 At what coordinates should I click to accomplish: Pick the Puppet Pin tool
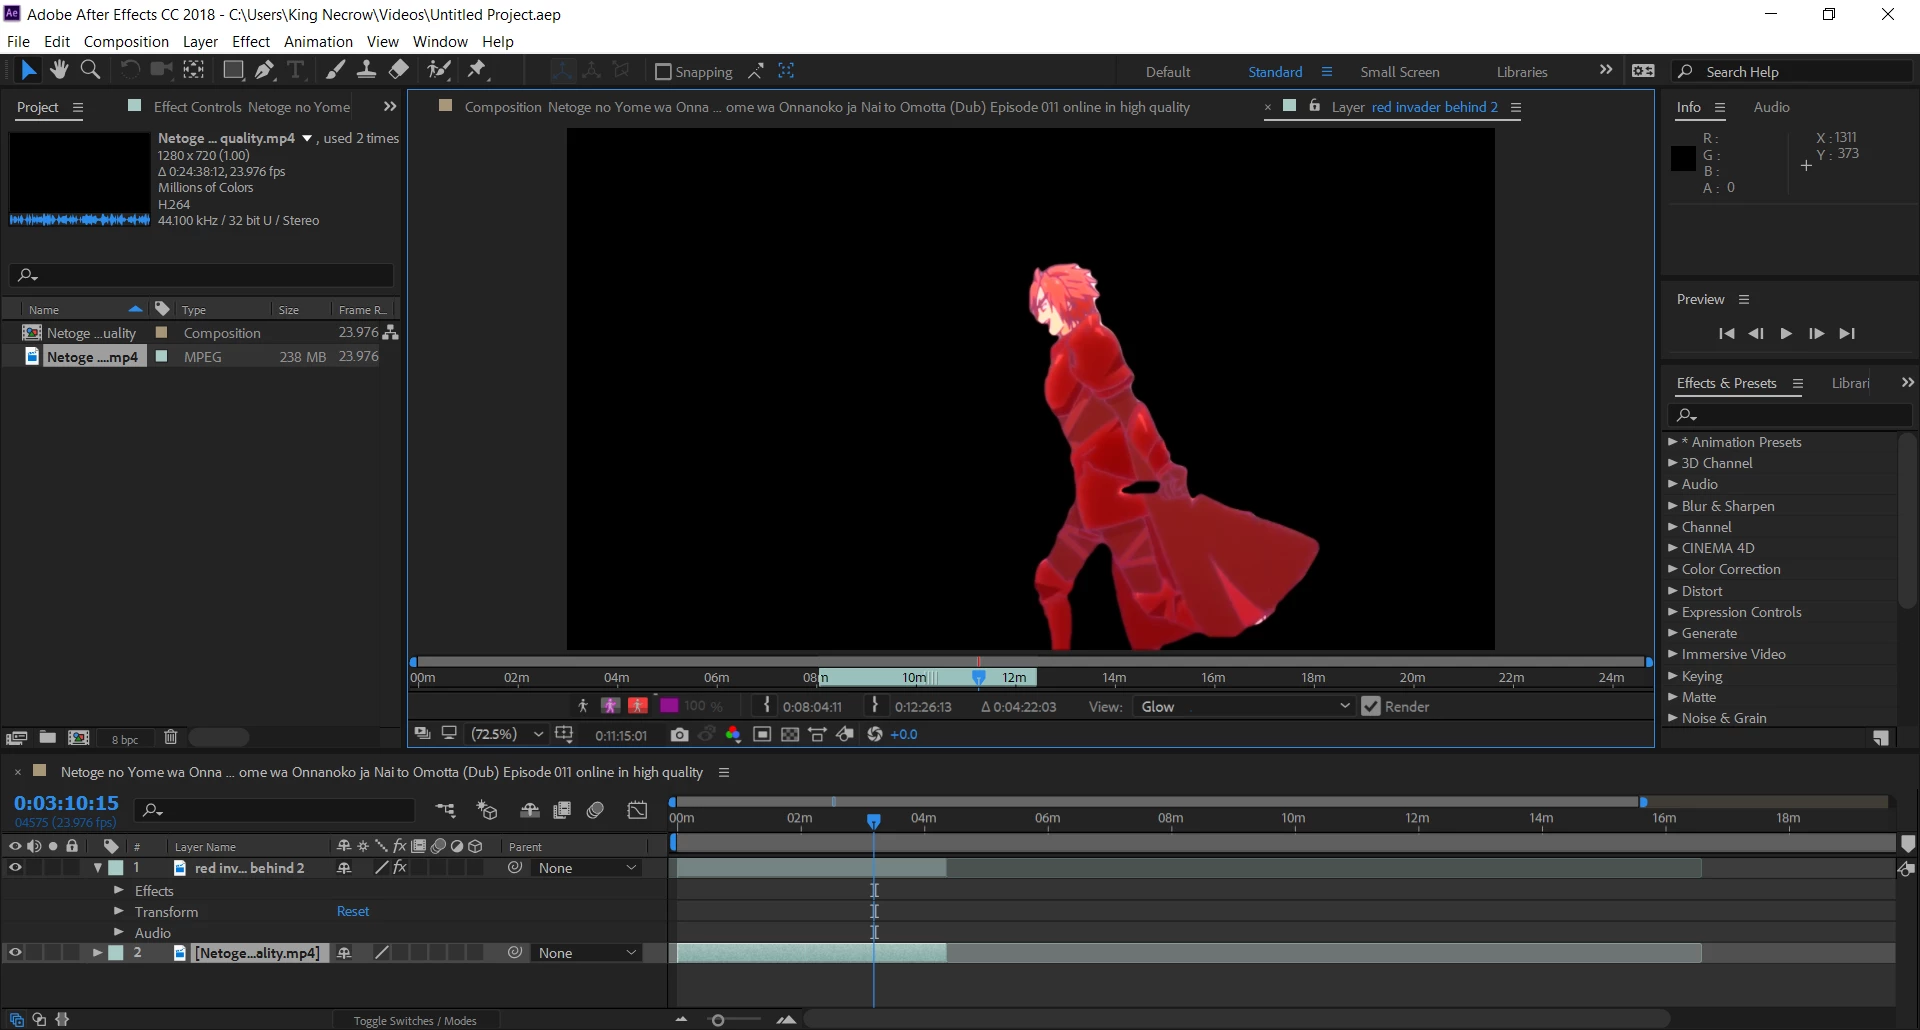coord(477,70)
